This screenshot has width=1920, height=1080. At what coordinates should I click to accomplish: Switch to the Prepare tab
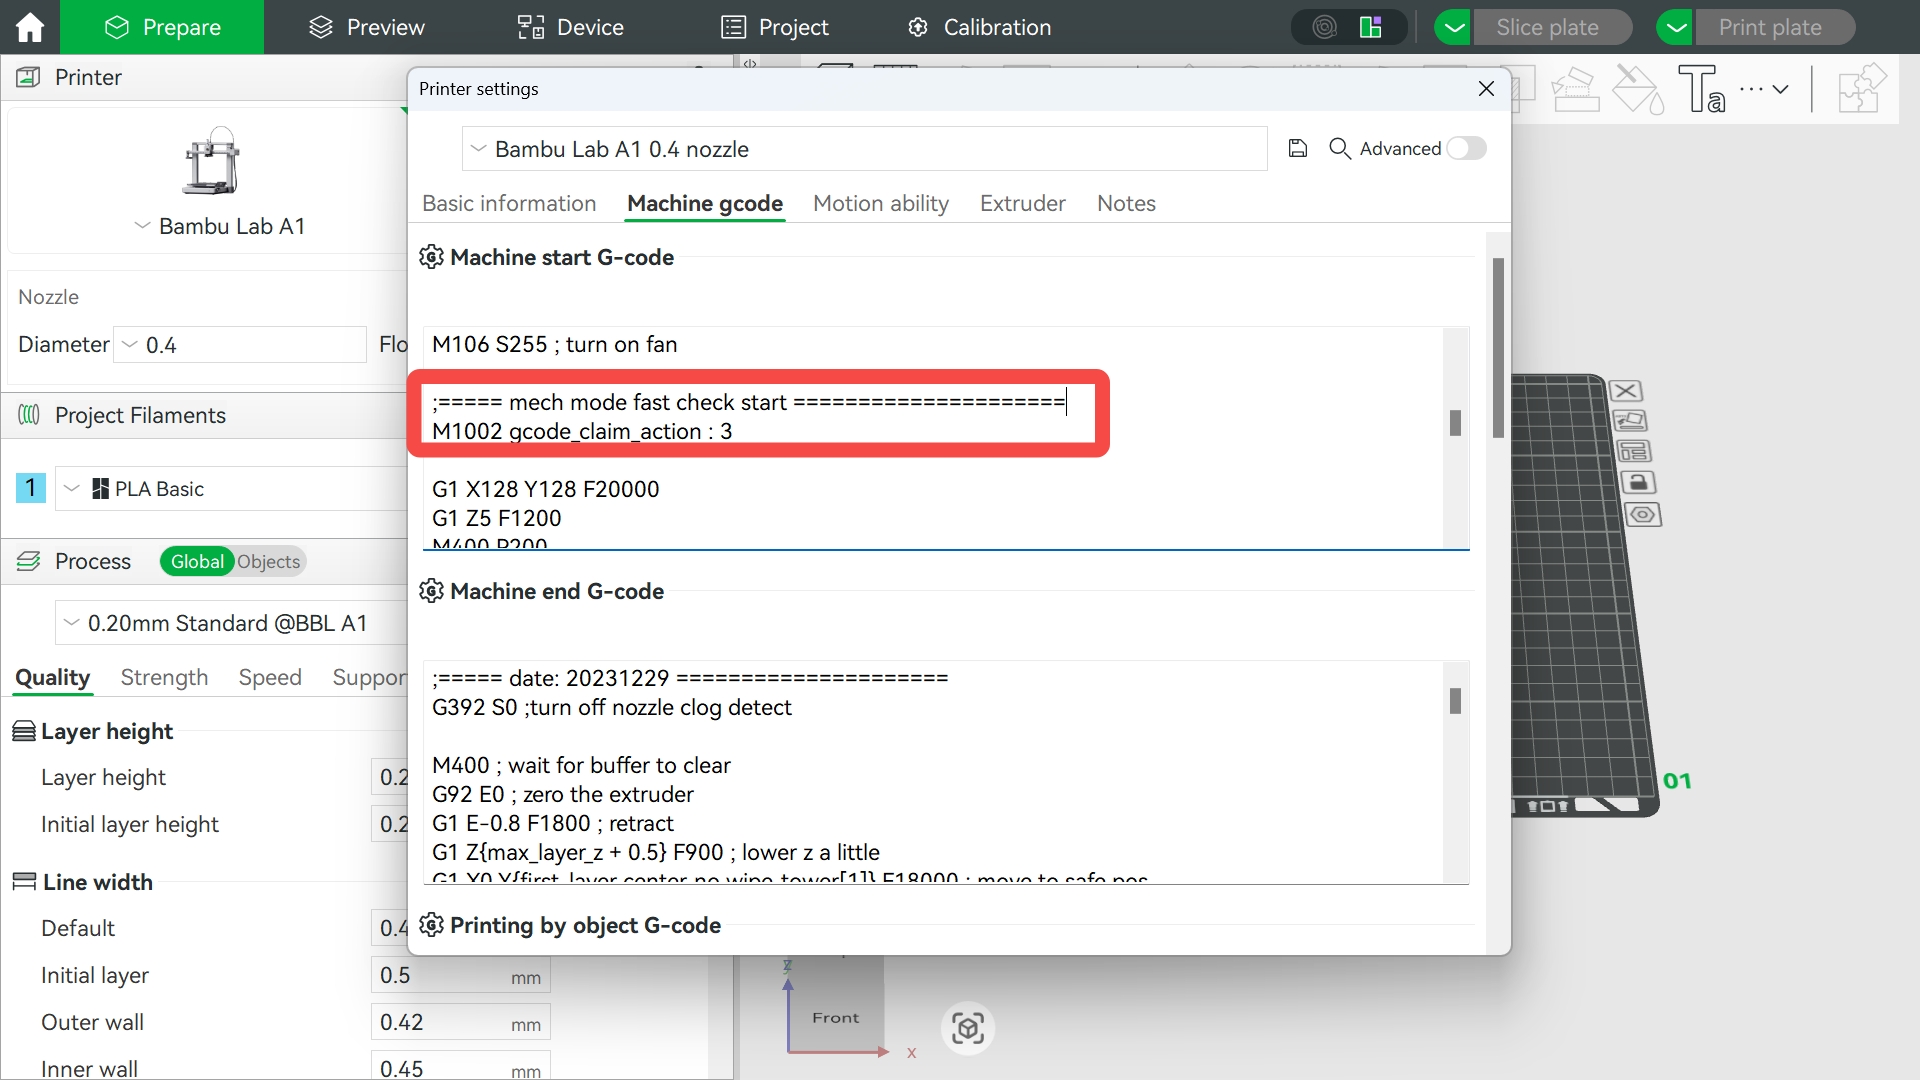click(162, 27)
